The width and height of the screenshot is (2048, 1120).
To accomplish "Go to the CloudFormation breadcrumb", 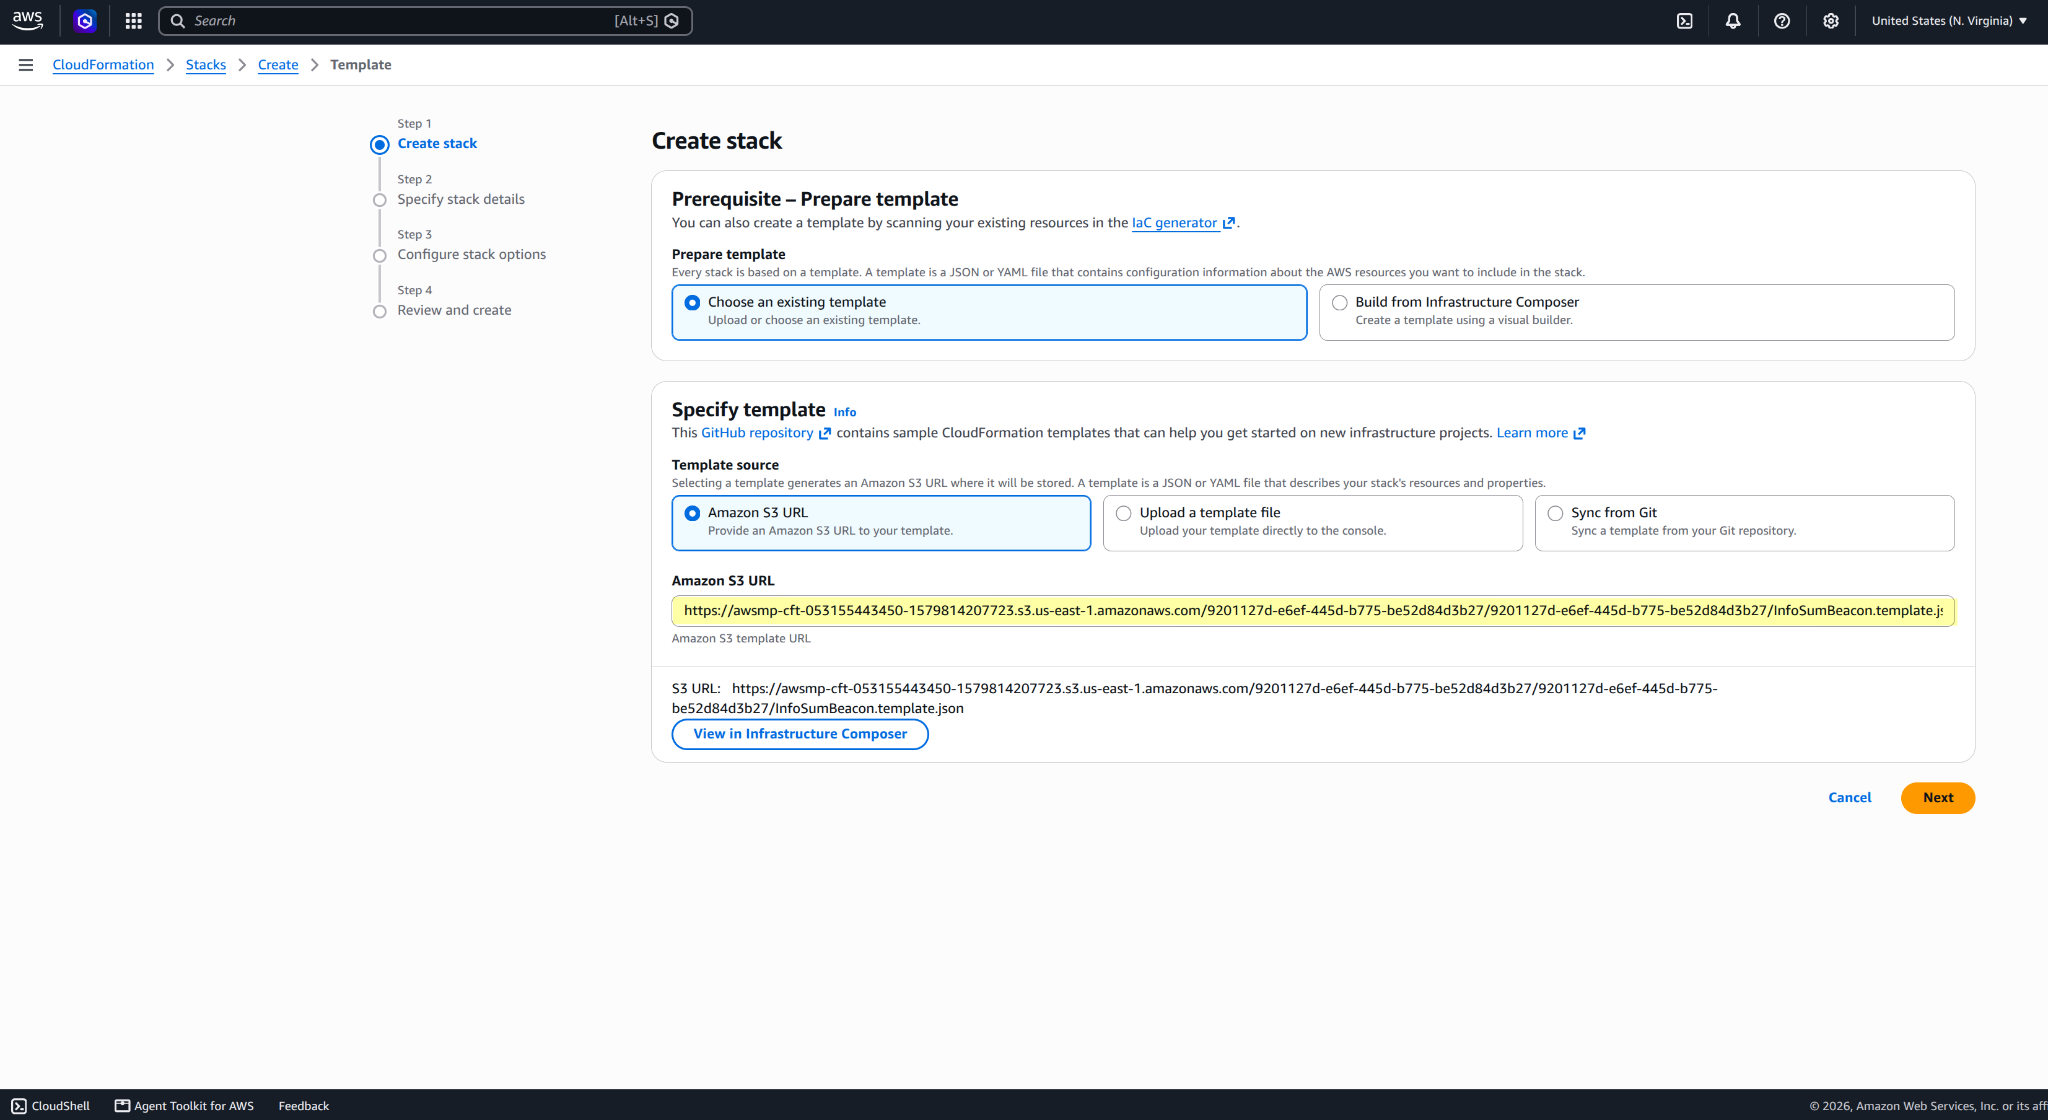I will coord(103,65).
